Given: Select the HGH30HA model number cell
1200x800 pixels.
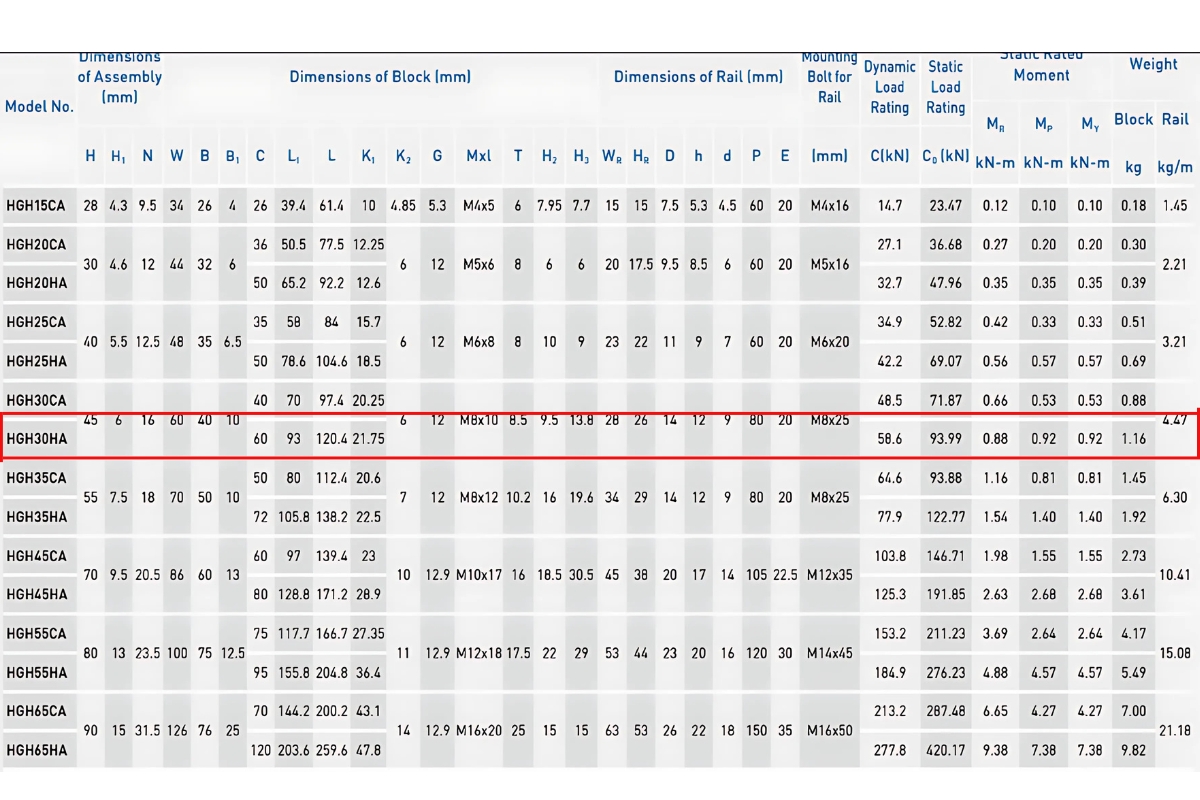Looking at the screenshot, I should point(36,438).
